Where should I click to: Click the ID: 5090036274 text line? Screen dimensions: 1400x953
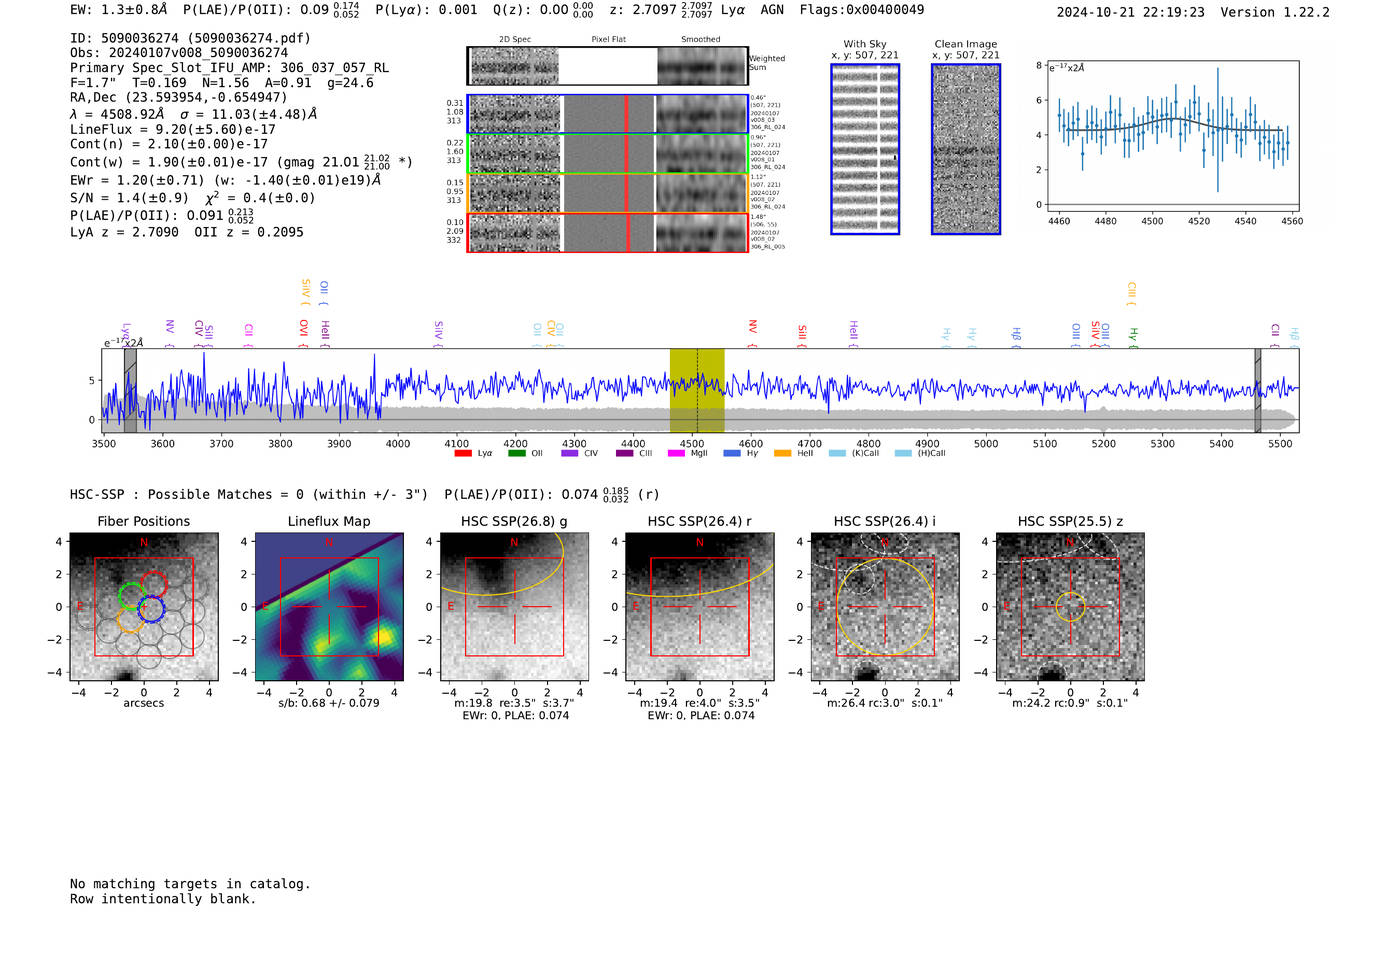pos(190,38)
